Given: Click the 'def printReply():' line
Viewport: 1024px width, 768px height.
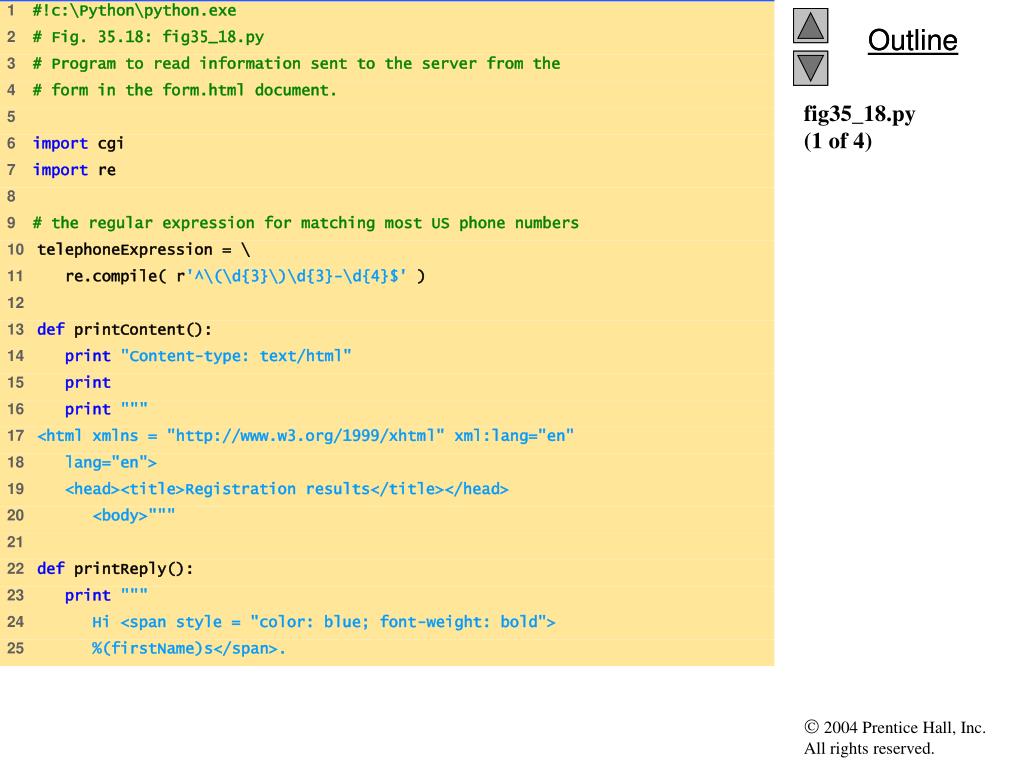Looking at the screenshot, I should click(115, 569).
